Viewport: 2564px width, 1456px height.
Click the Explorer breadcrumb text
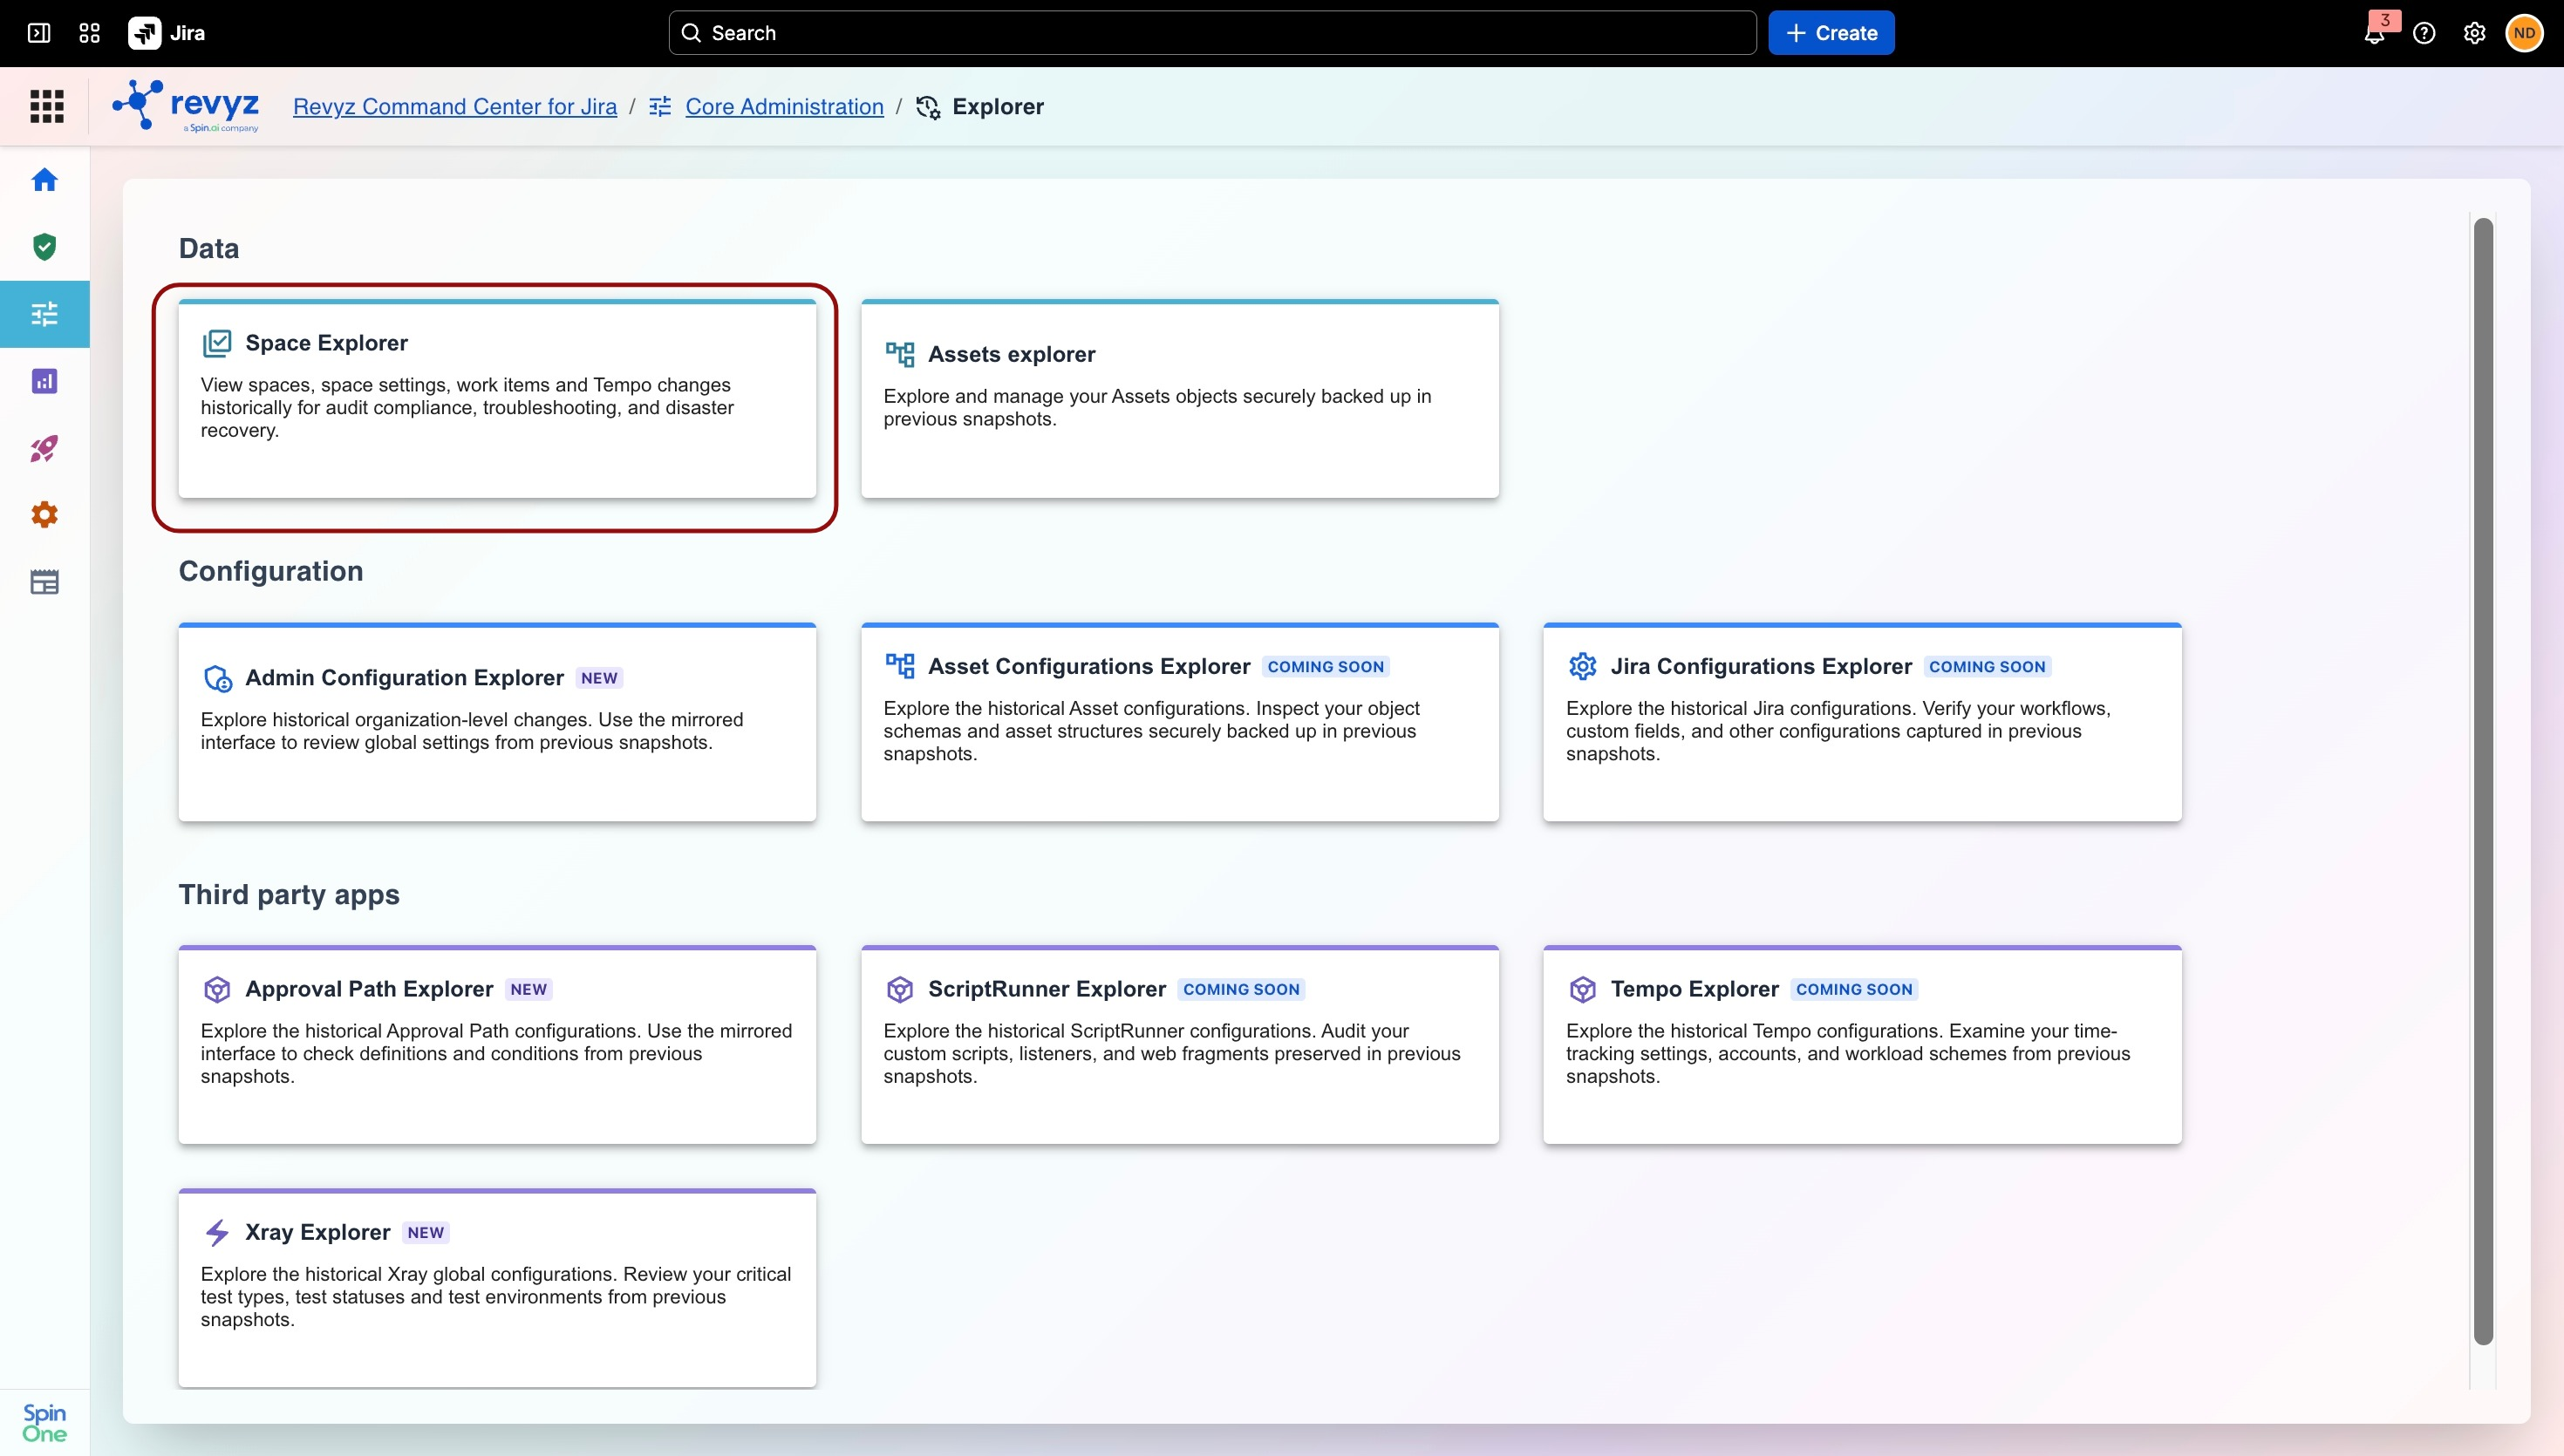(x=998, y=107)
